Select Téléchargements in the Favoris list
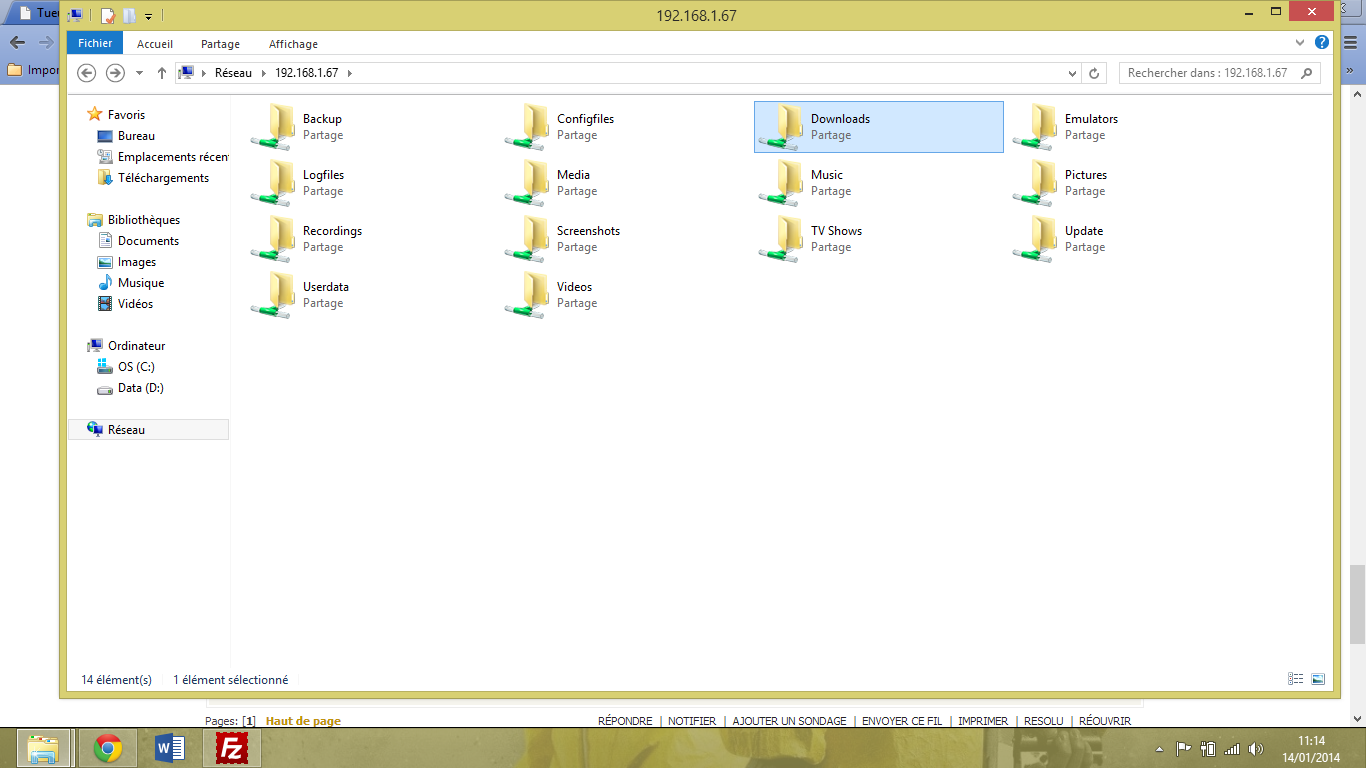The image size is (1366, 768). pos(163,178)
